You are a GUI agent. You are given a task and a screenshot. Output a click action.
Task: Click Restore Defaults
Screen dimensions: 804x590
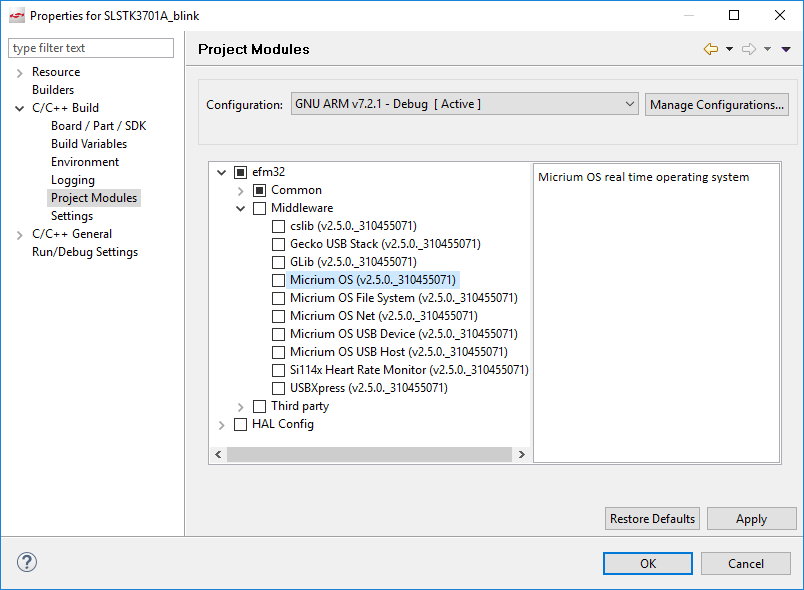pyautogui.click(x=652, y=518)
